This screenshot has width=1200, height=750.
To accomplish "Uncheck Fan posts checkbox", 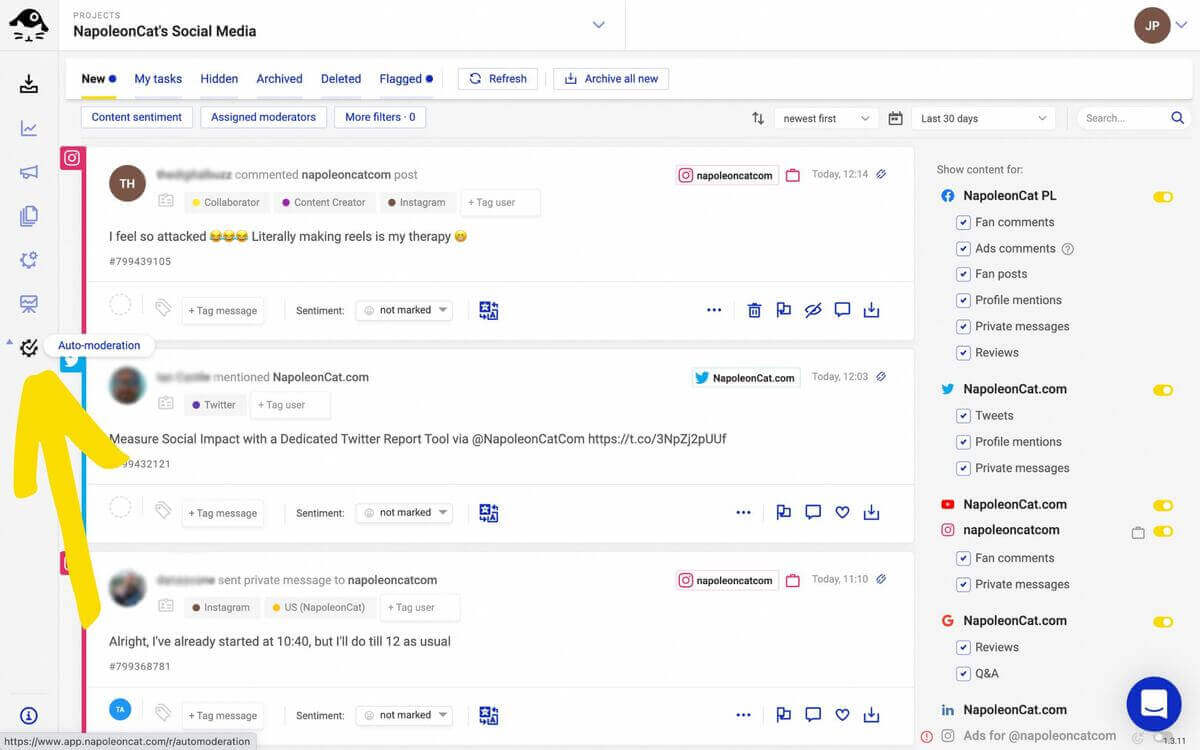I will click(x=963, y=274).
